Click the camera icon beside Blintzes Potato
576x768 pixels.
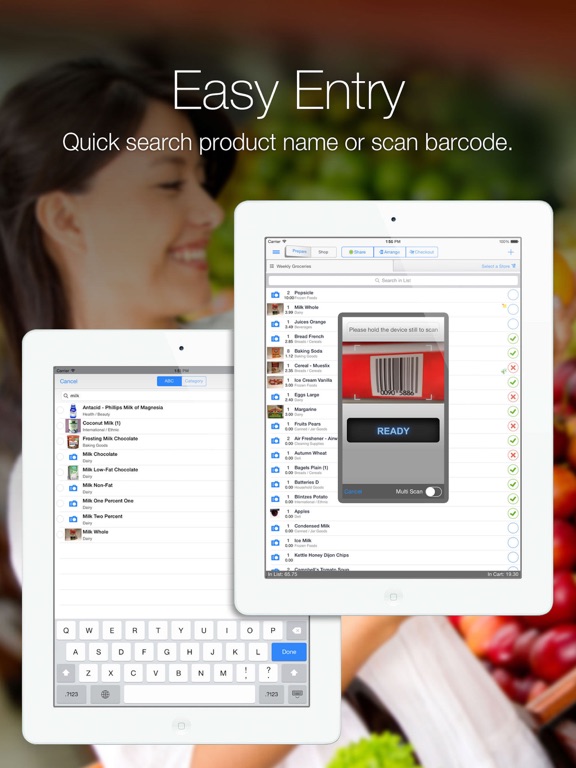point(275,499)
